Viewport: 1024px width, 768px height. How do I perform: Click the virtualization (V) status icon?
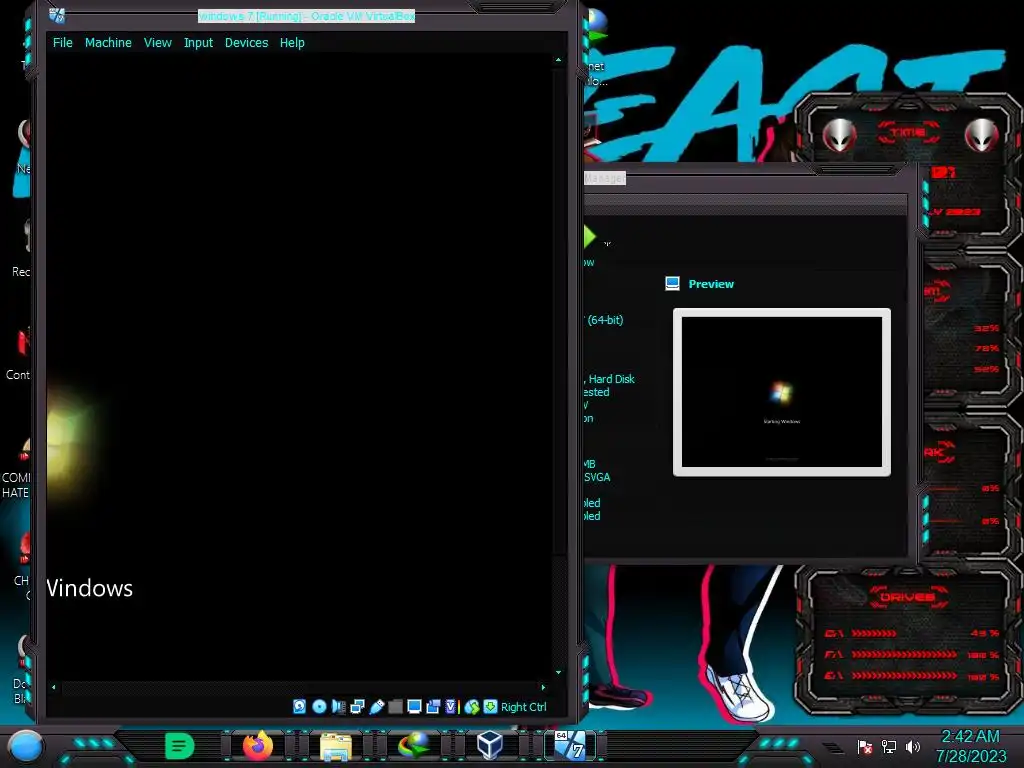tap(451, 707)
